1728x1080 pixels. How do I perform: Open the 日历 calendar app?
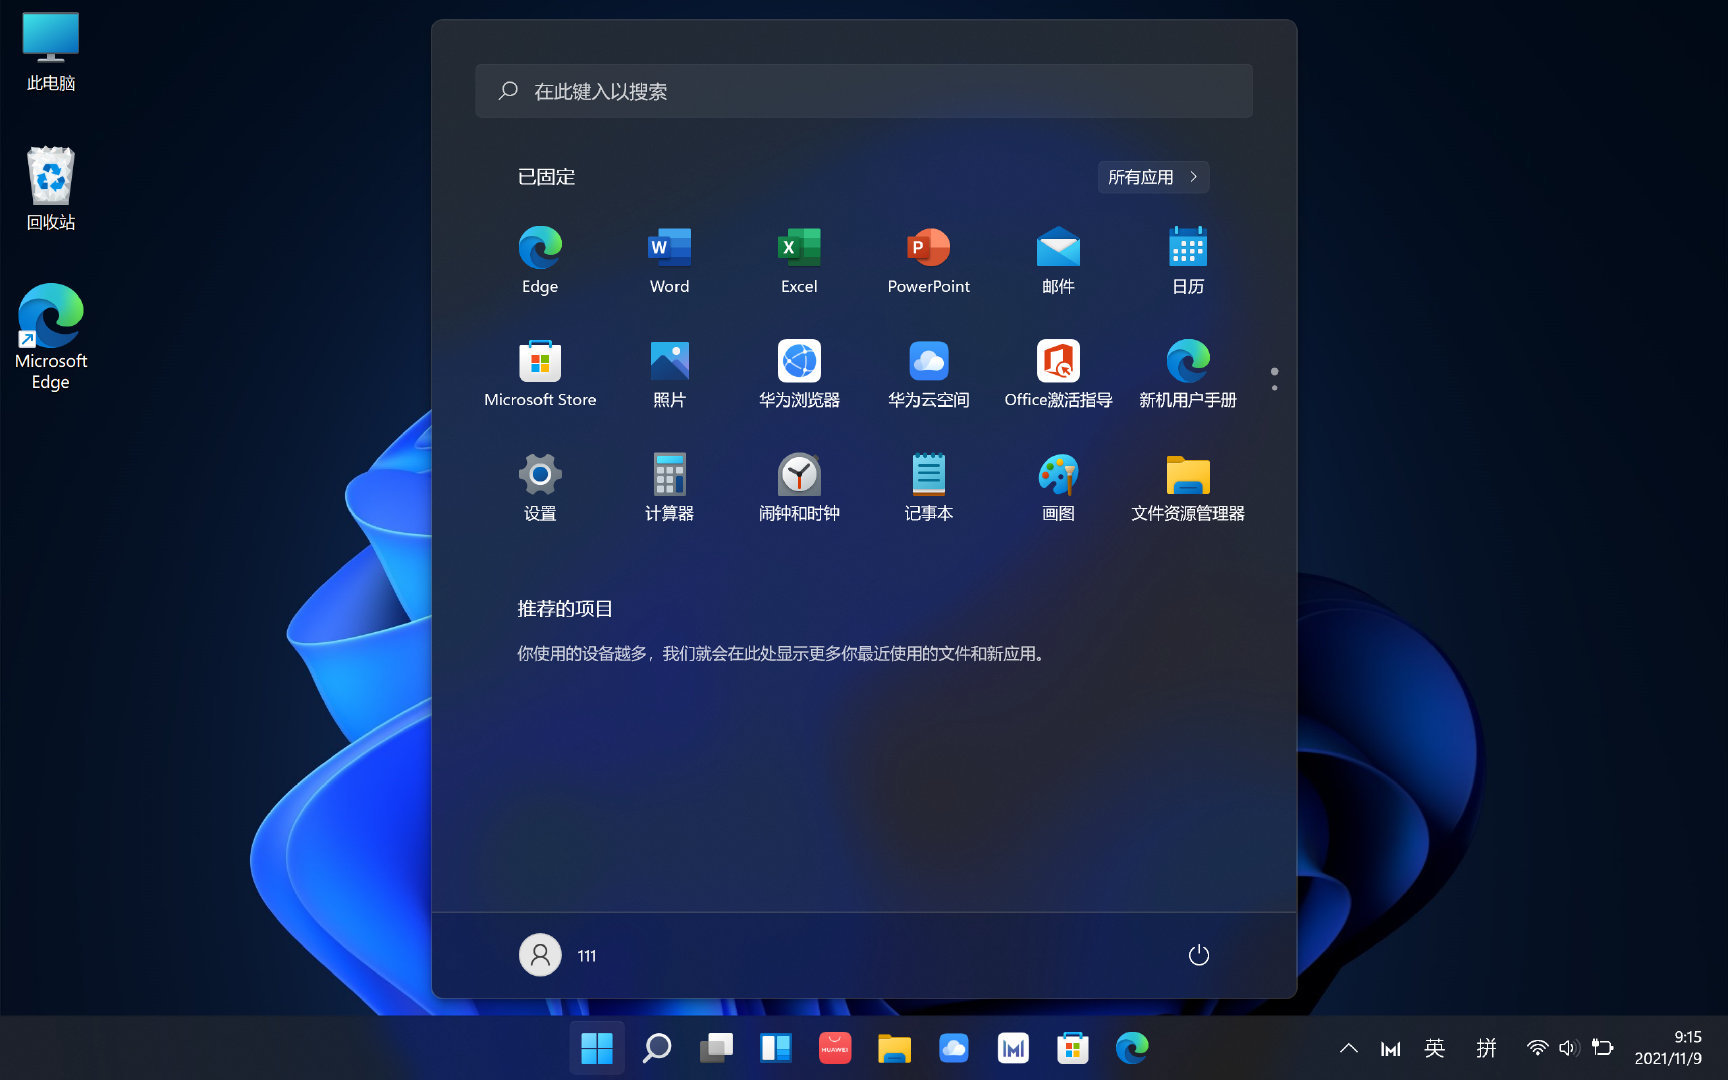(1187, 260)
